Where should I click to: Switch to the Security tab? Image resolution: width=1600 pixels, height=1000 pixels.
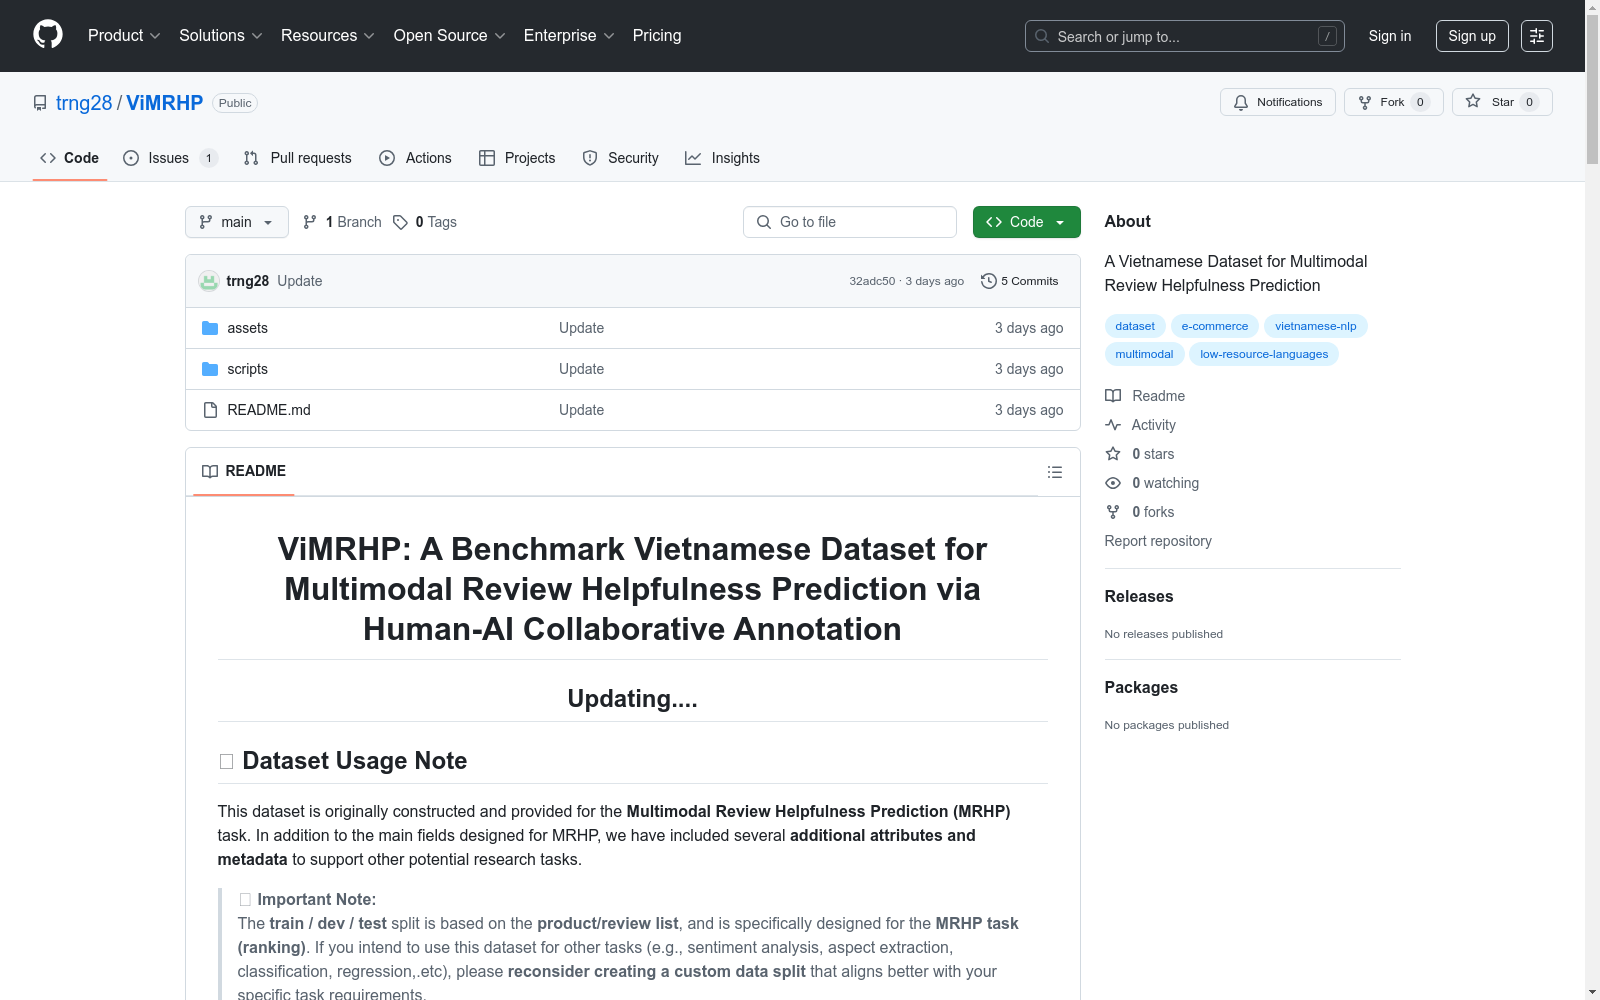pyautogui.click(x=621, y=158)
